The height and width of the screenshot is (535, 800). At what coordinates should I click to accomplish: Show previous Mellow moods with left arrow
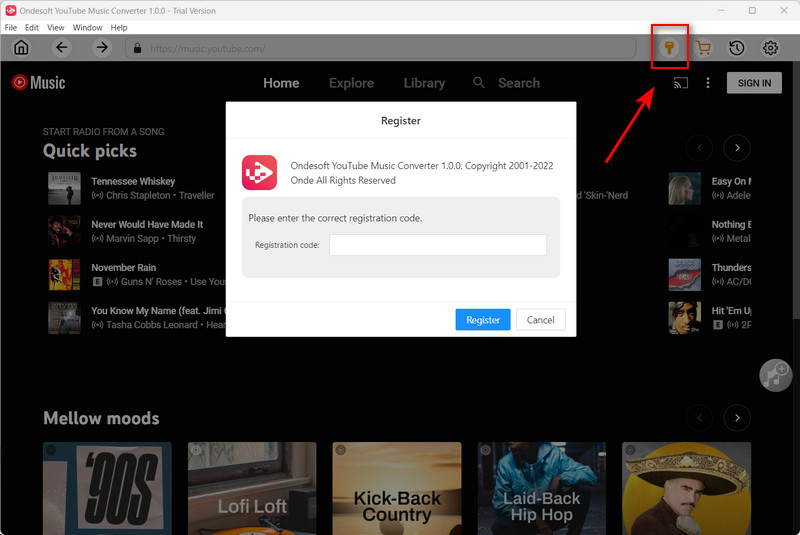point(699,418)
